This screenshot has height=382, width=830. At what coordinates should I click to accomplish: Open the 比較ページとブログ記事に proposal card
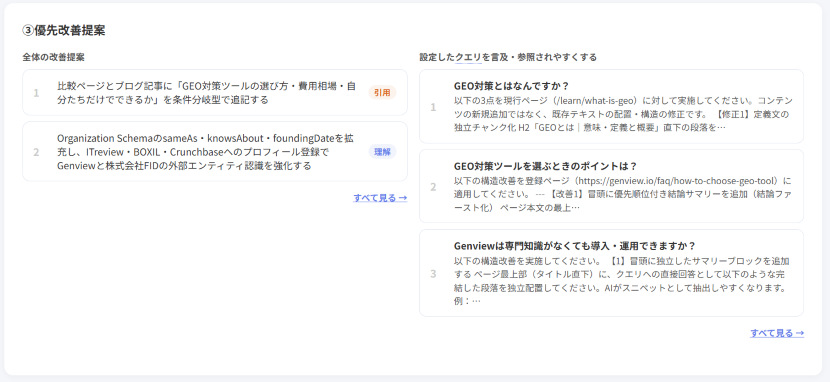215,93
